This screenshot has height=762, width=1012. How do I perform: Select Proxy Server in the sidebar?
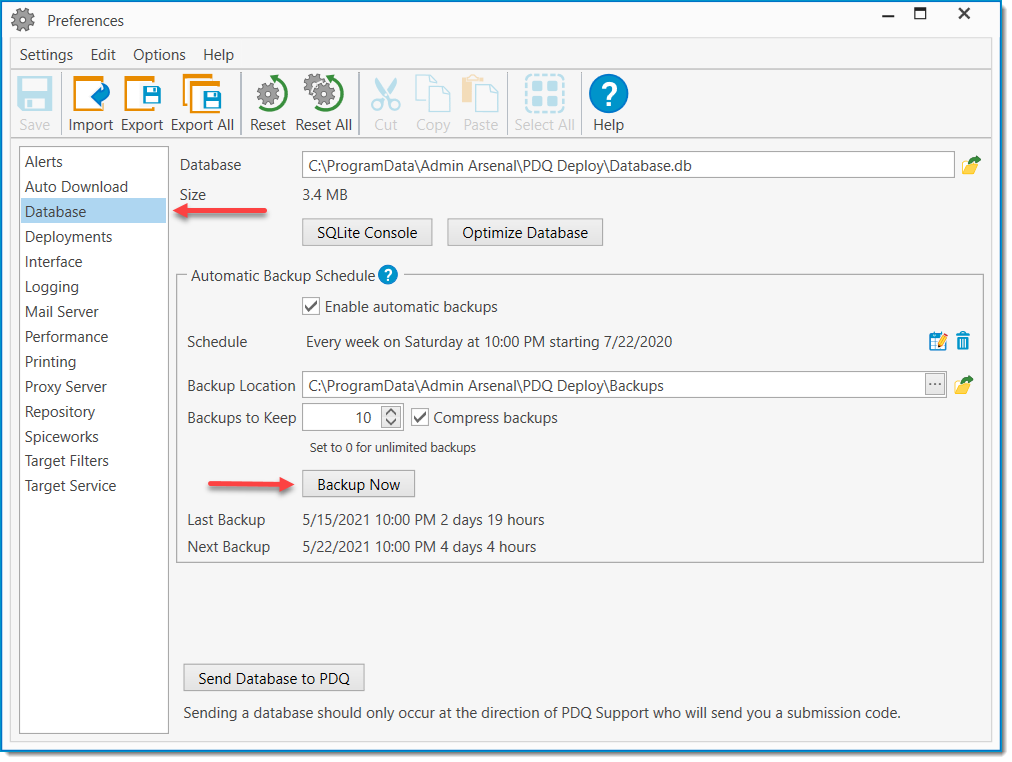(x=94, y=386)
